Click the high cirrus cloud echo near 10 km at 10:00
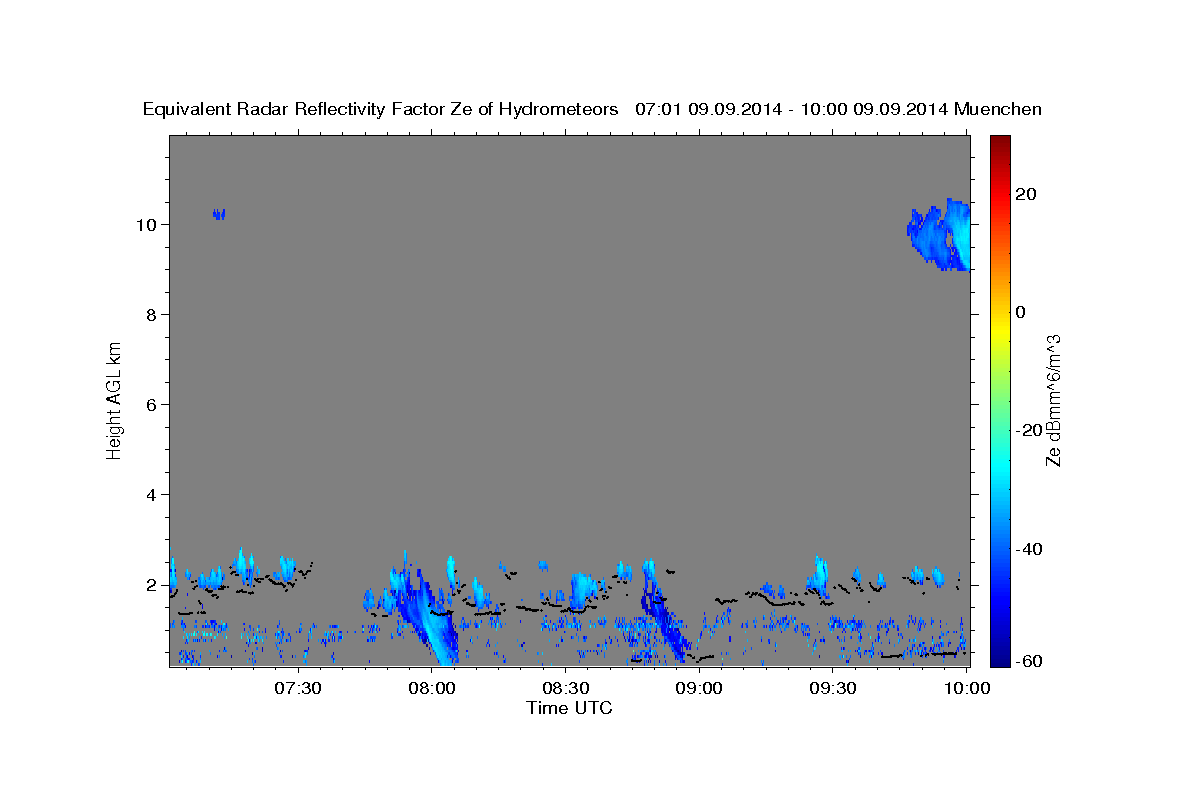This screenshot has height=800, width=1200. [x=941, y=236]
